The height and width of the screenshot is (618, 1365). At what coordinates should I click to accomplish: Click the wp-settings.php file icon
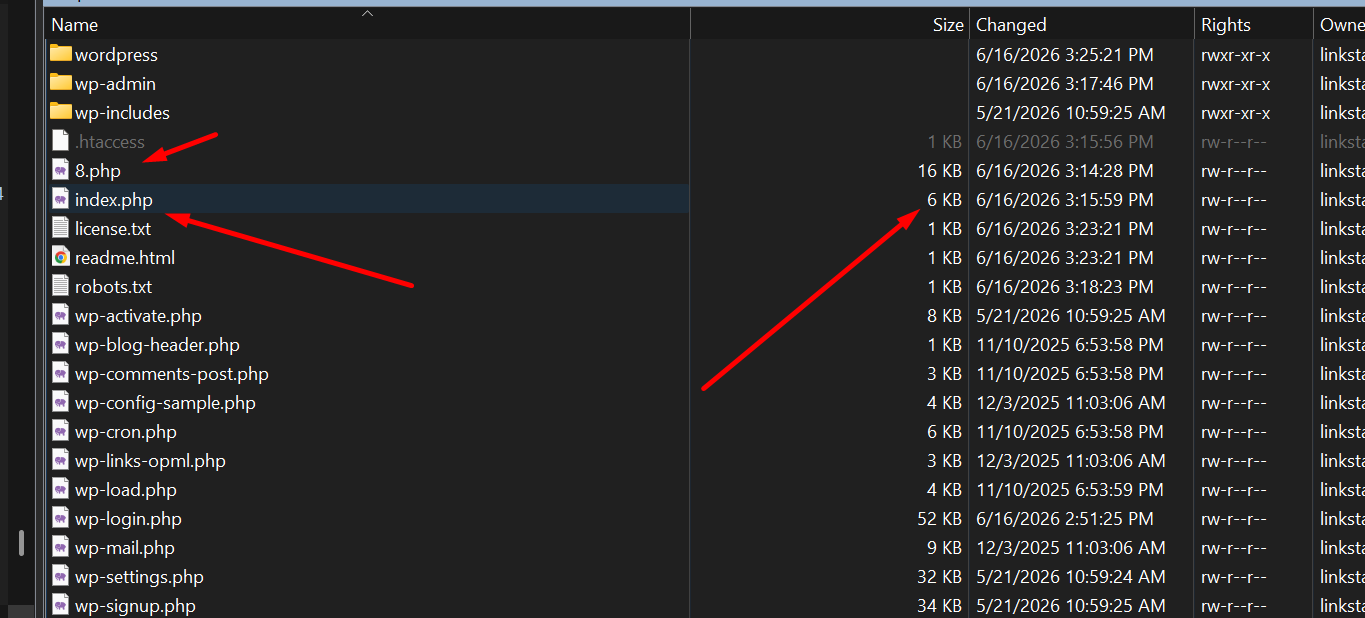pos(61,576)
